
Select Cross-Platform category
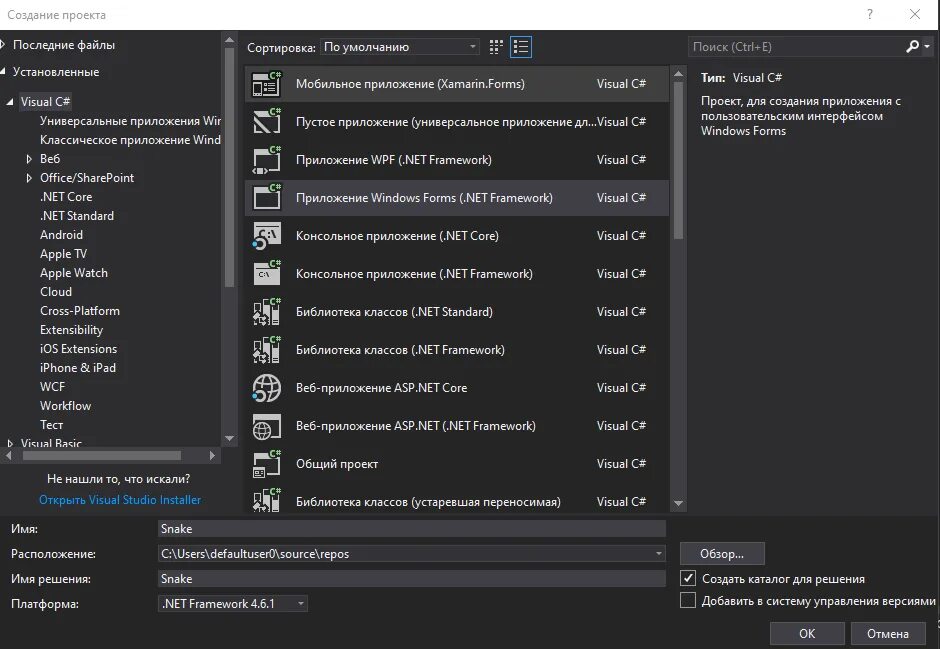click(80, 311)
